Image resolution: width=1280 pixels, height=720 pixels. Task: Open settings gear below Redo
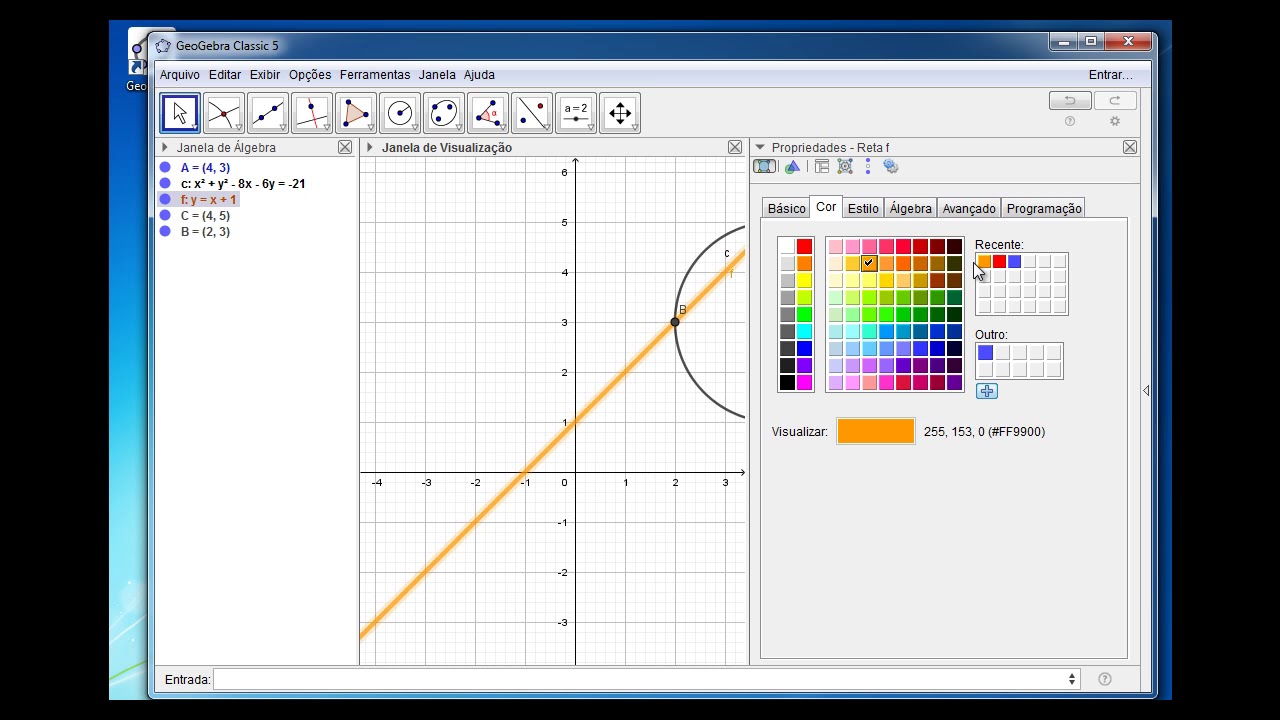[1115, 121]
